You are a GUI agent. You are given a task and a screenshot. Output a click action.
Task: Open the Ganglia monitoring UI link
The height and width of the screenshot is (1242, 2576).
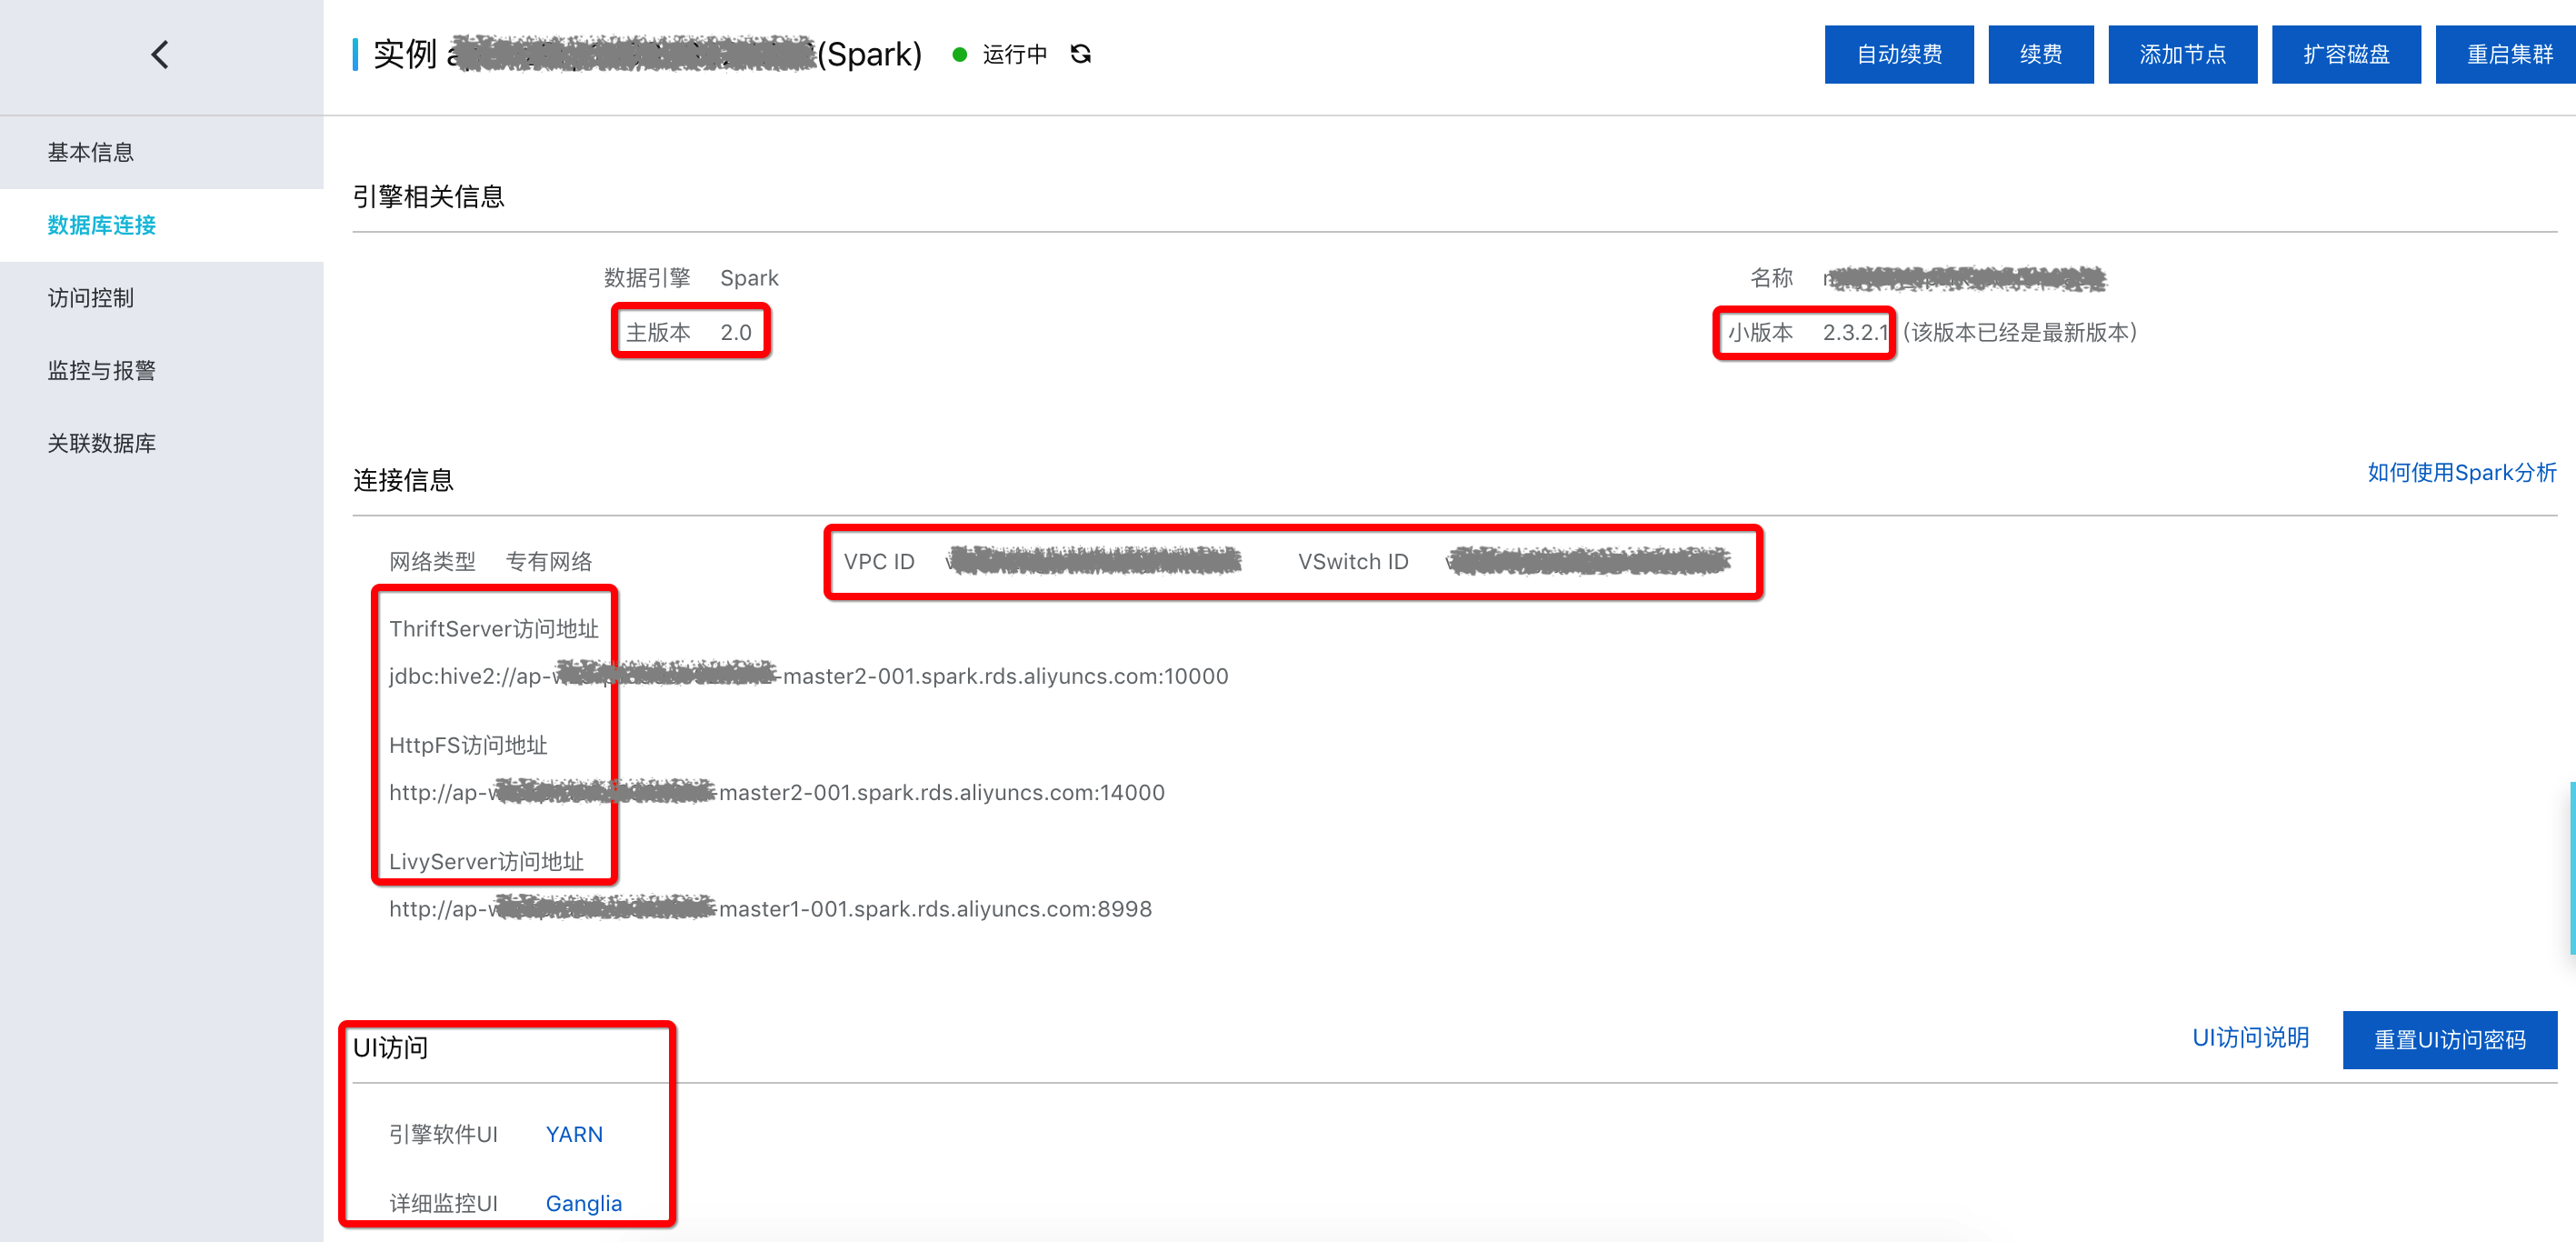tap(583, 1203)
